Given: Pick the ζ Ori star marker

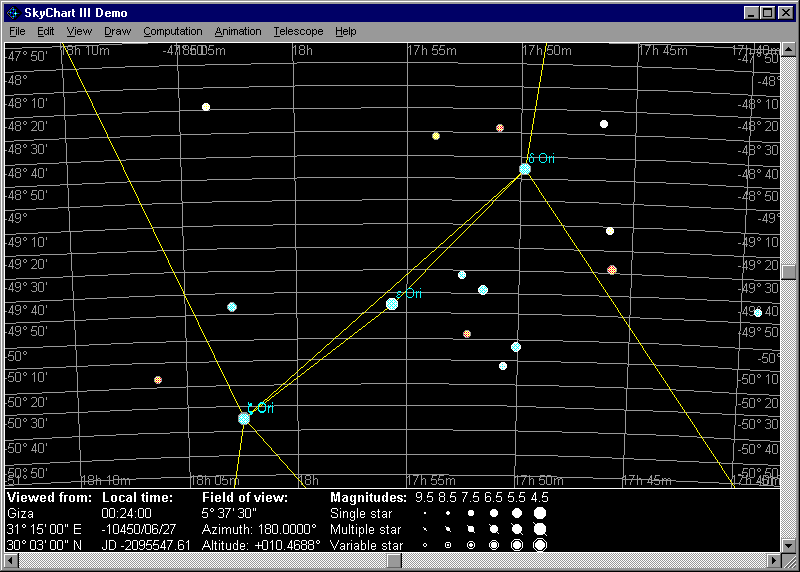Looking at the screenshot, I should coord(244,418).
